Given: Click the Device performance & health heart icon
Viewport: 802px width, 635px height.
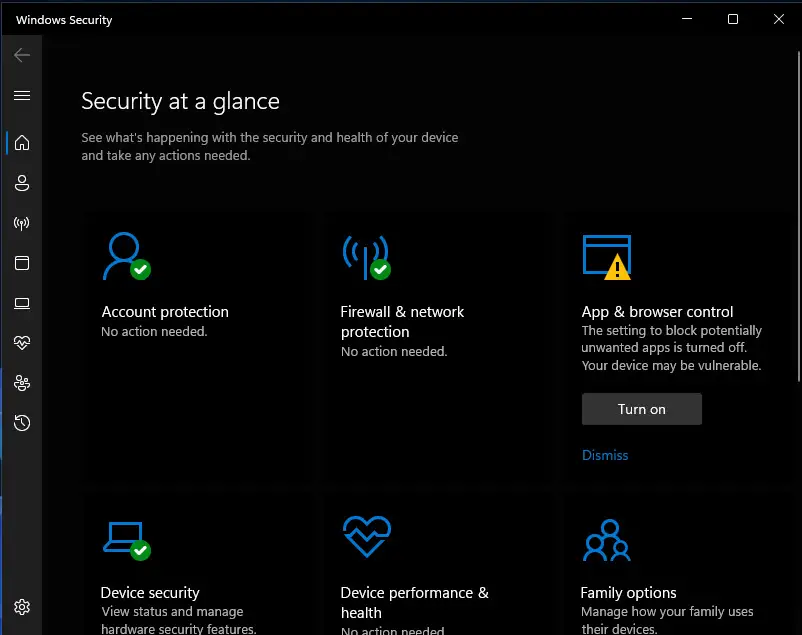Looking at the screenshot, I should click(x=367, y=537).
